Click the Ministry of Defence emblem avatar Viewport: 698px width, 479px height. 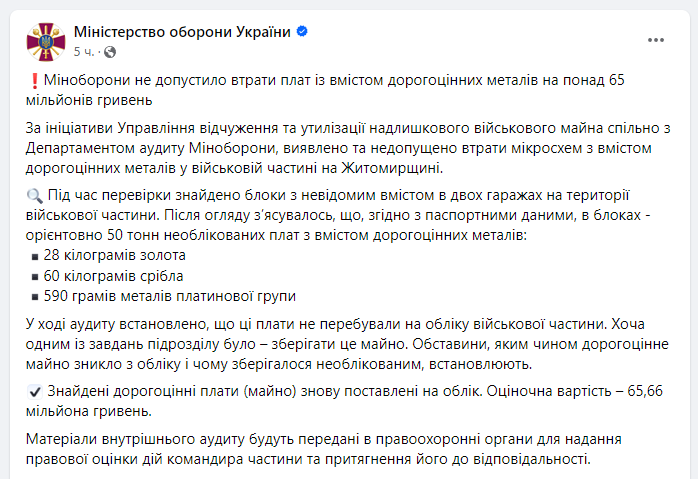(46, 40)
